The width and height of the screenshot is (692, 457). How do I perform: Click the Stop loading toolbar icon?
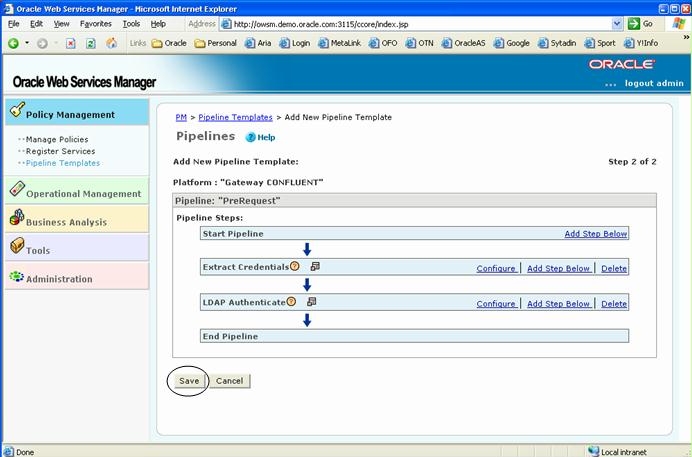click(x=70, y=43)
